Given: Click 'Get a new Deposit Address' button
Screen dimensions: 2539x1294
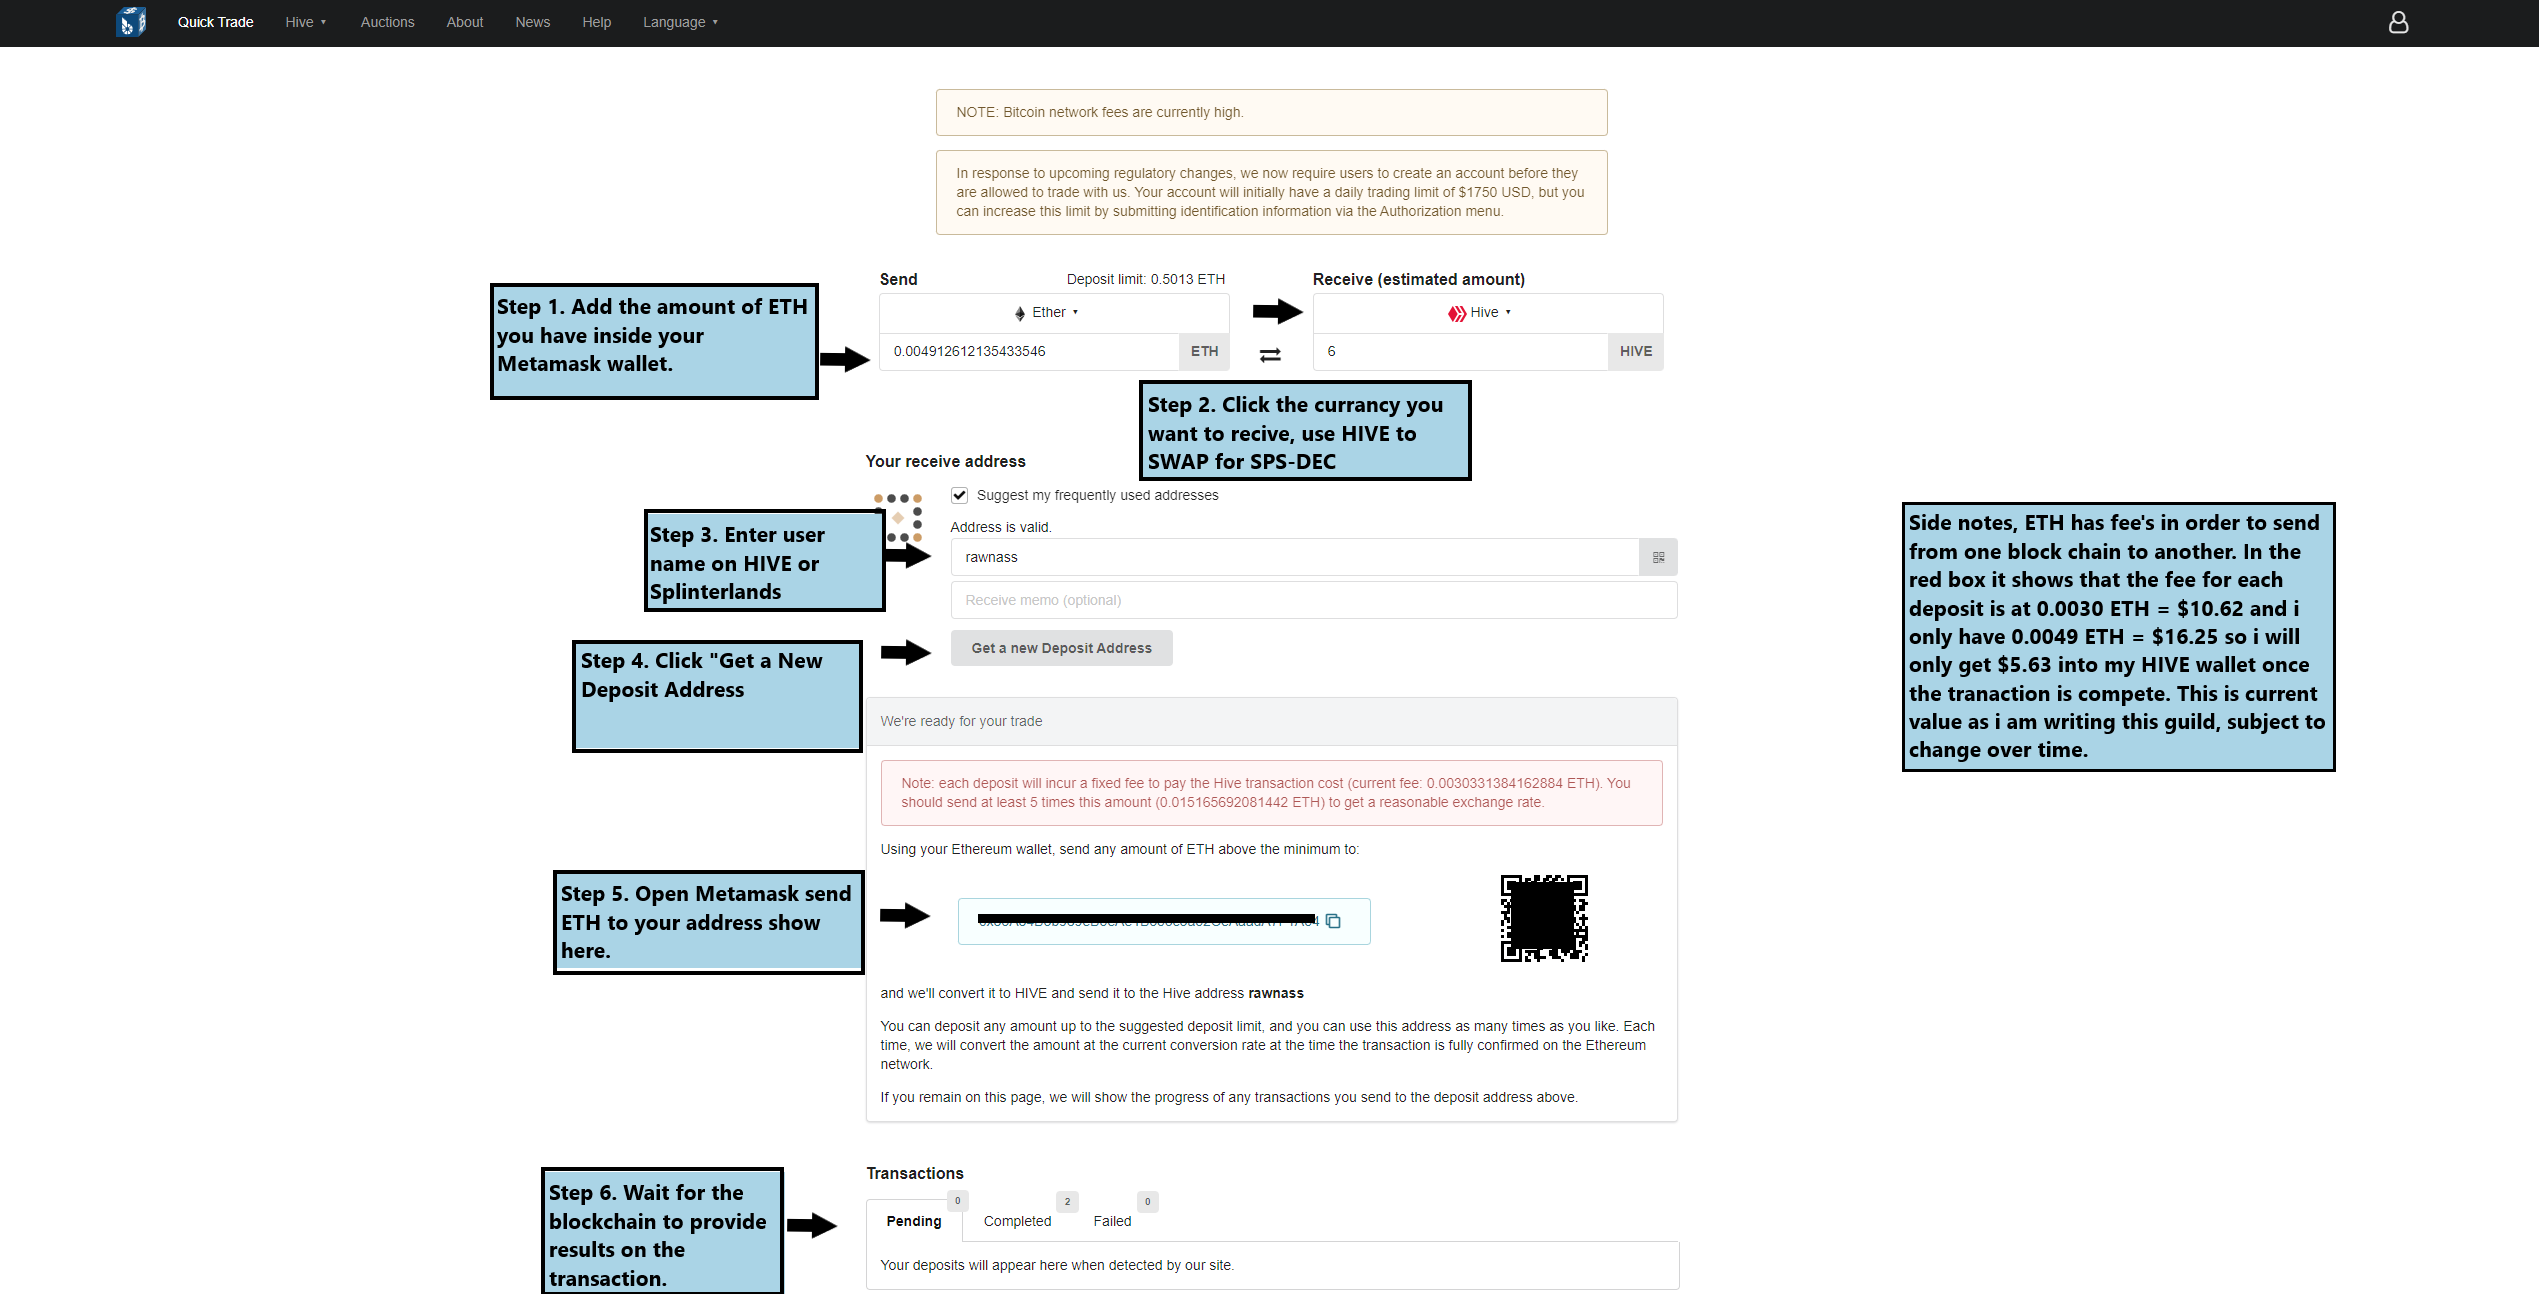Looking at the screenshot, I should 1061,648.
